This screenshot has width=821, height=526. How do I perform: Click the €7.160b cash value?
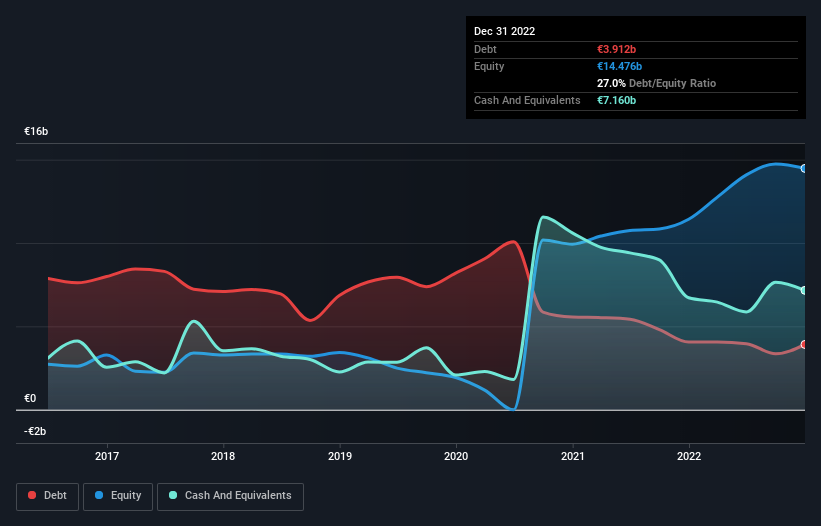click(x=616, y=100)
